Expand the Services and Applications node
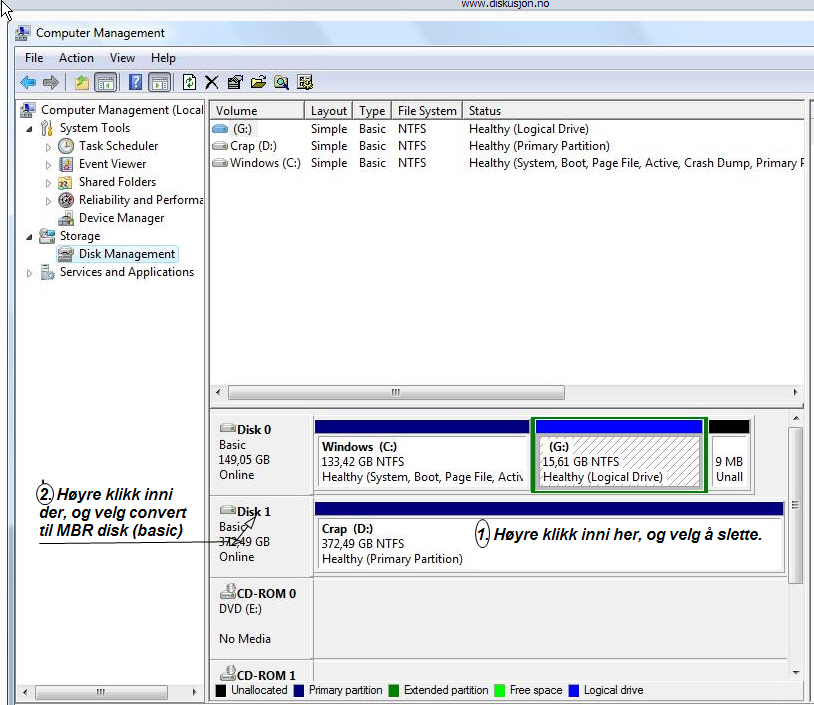 pyautogui.click(x=29, y=273)
